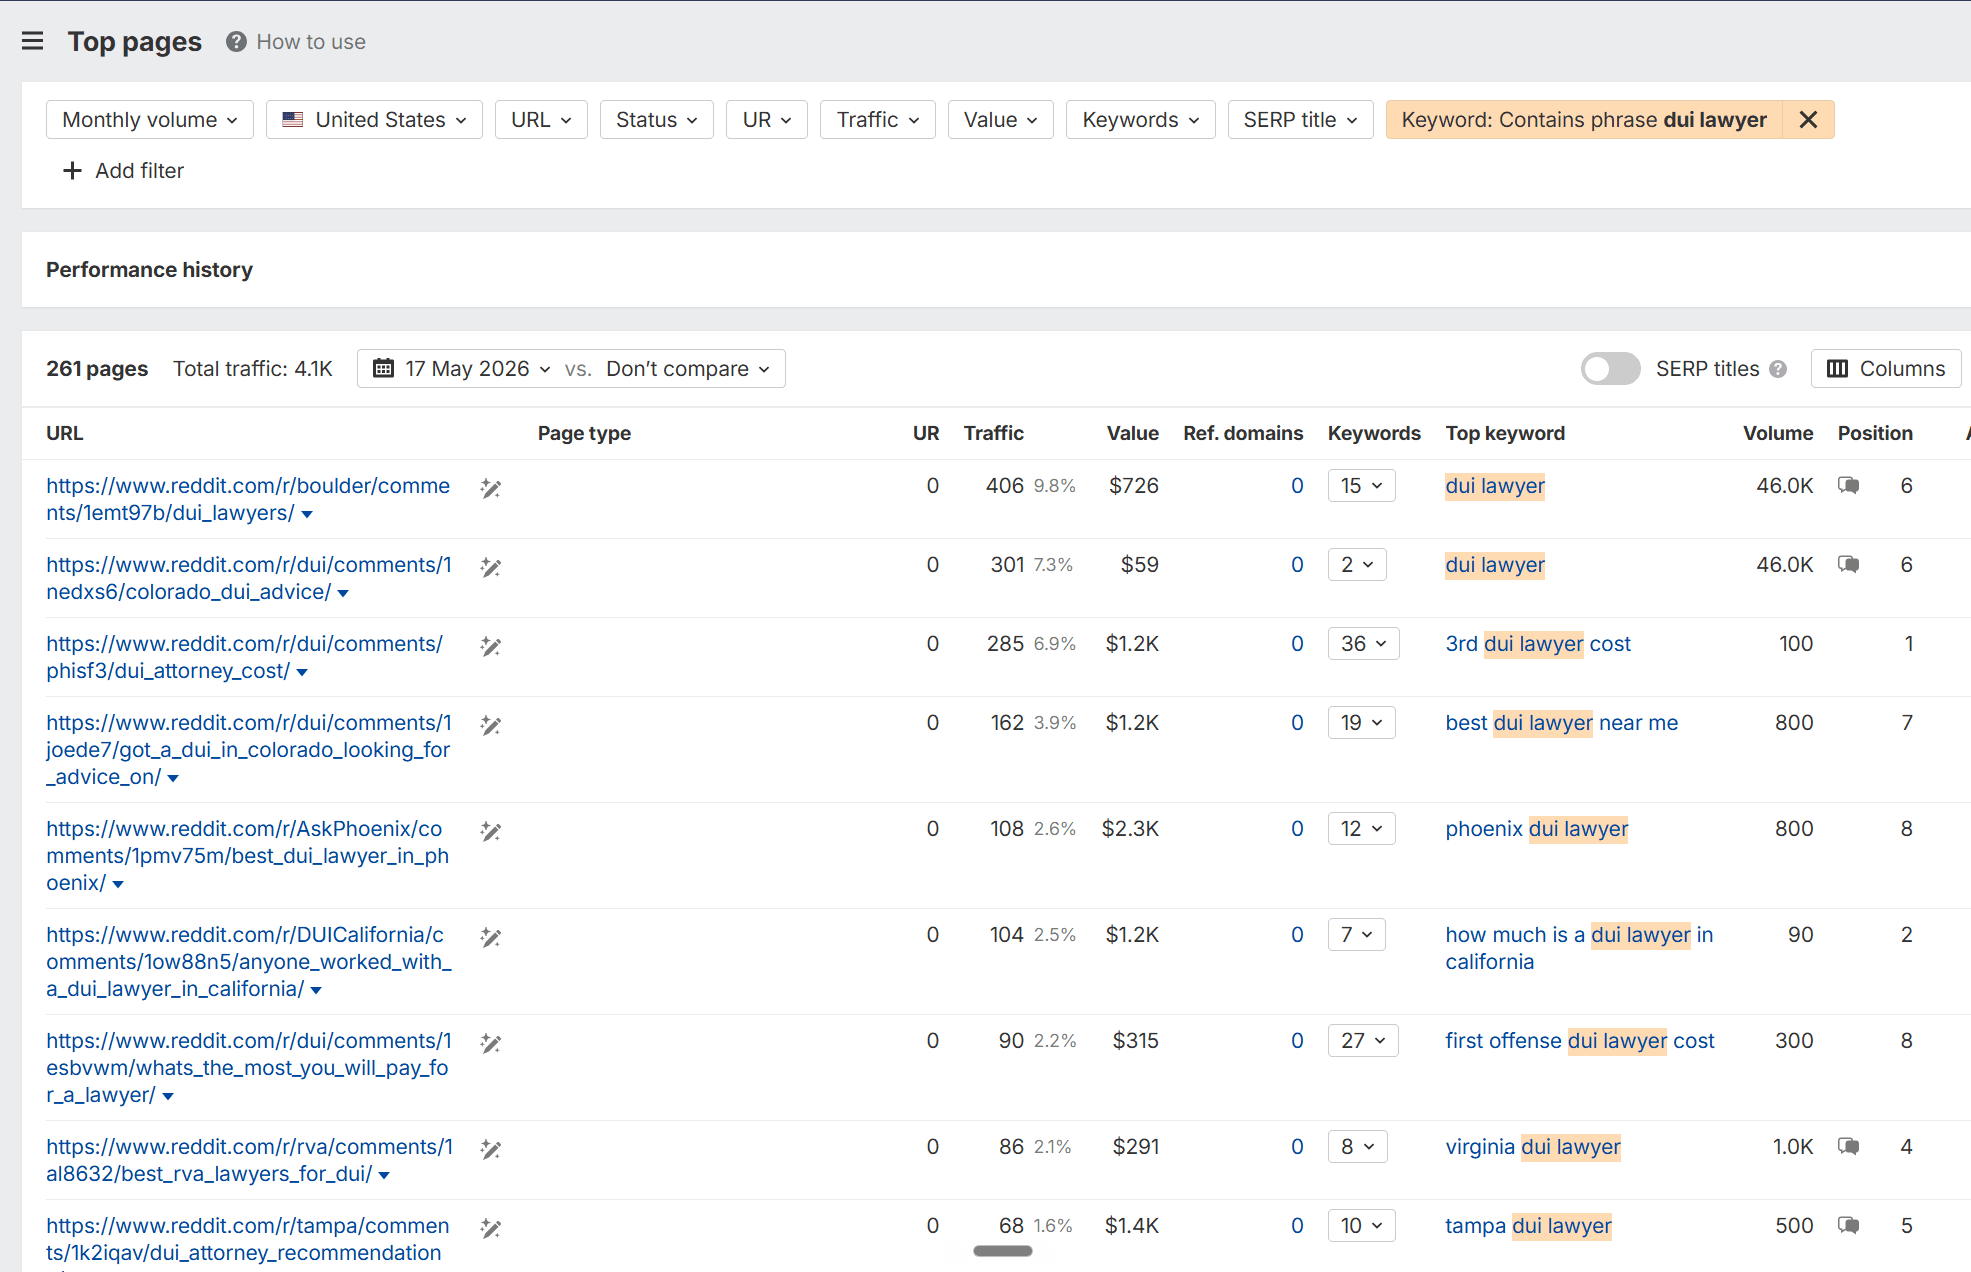Sort the table by Position column
Screen dimensions: 1971x1272
[x=1875, y=433]
